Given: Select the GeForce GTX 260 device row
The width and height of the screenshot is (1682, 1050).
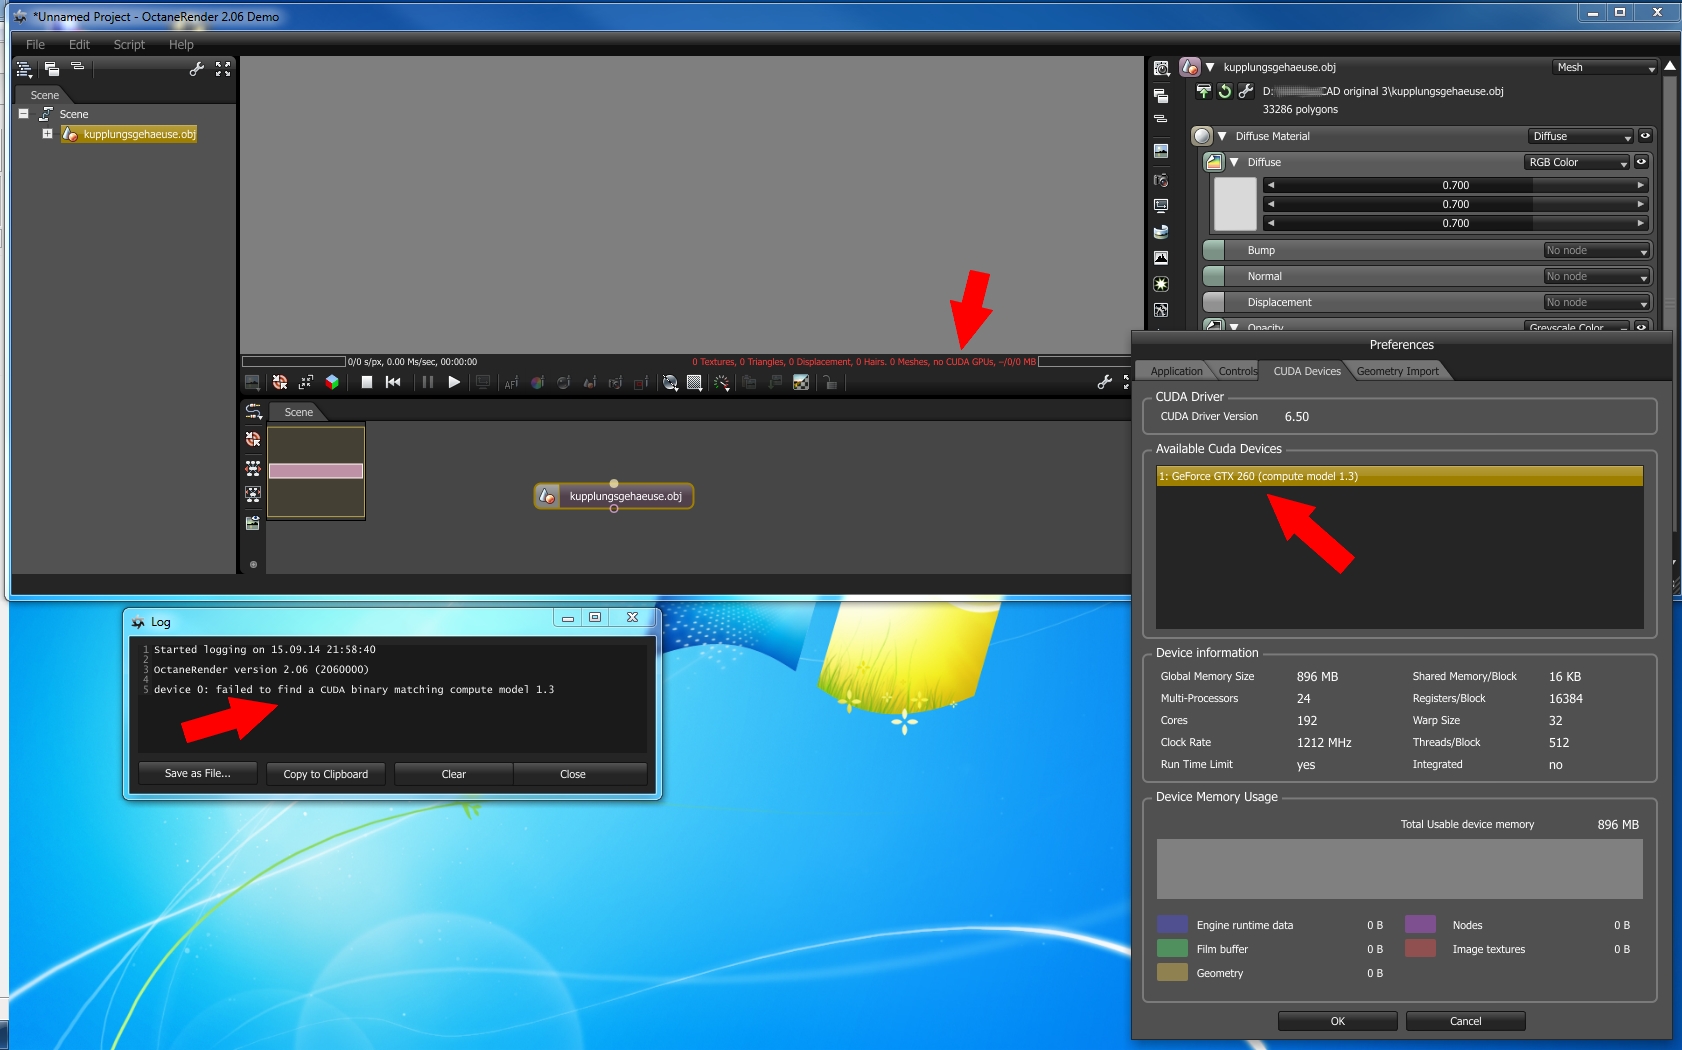Looking at the screenshot, I should point(1400,476).
